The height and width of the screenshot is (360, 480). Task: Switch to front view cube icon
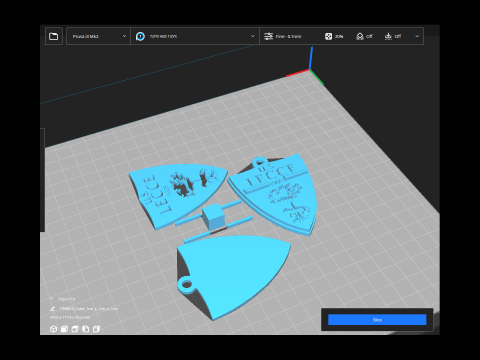(x=64, y=329)
